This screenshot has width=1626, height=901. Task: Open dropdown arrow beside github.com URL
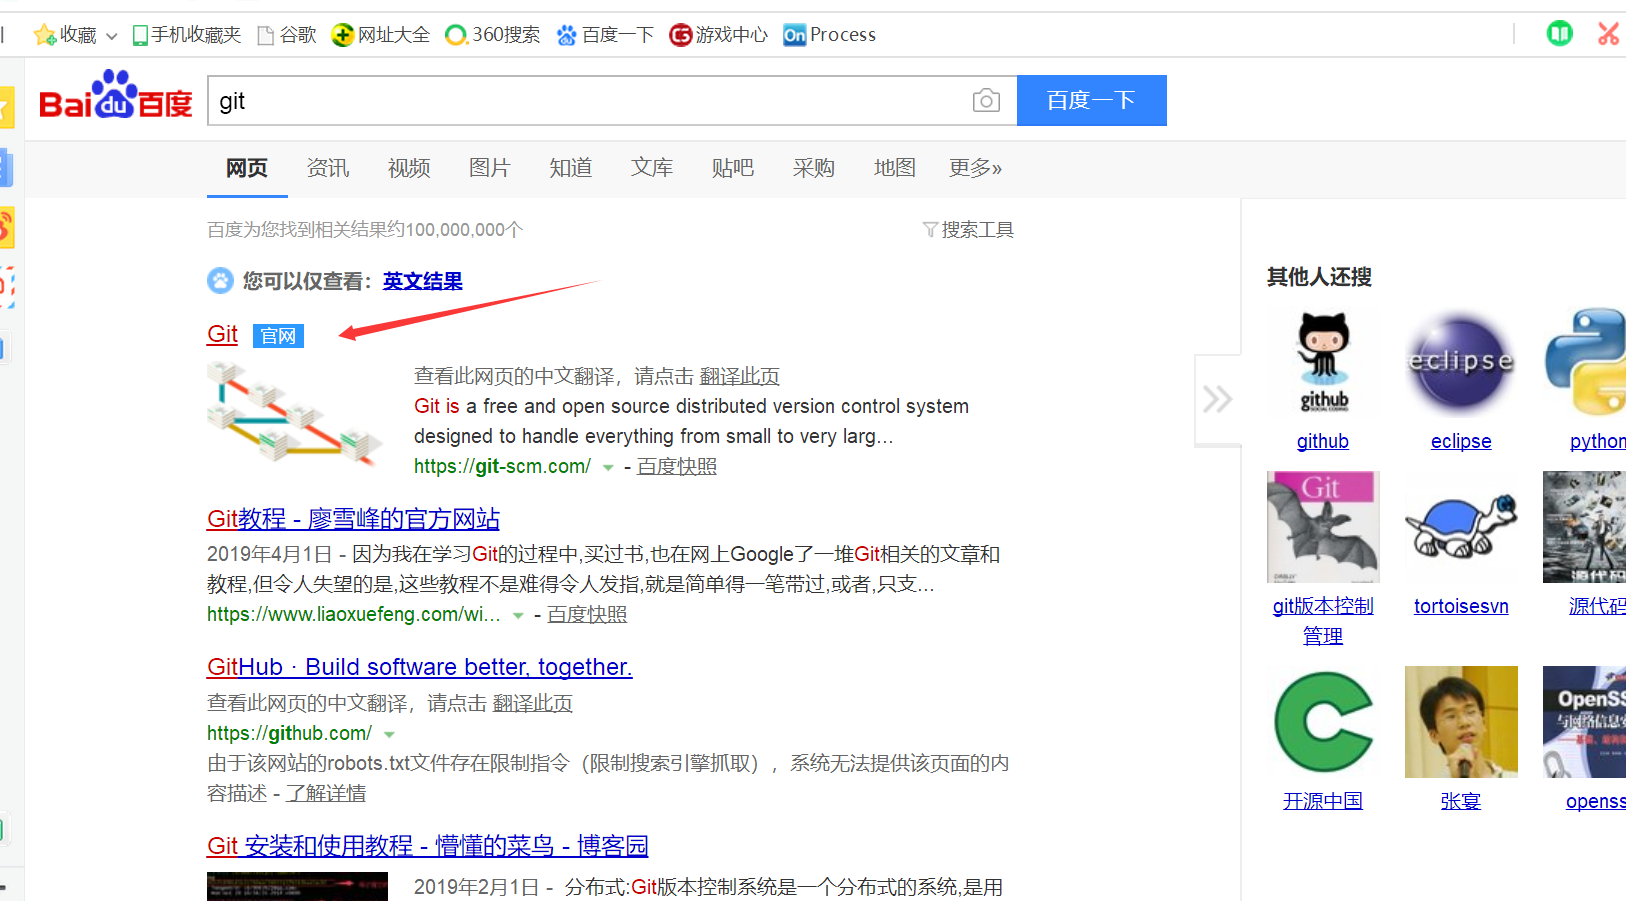[389, 735]
